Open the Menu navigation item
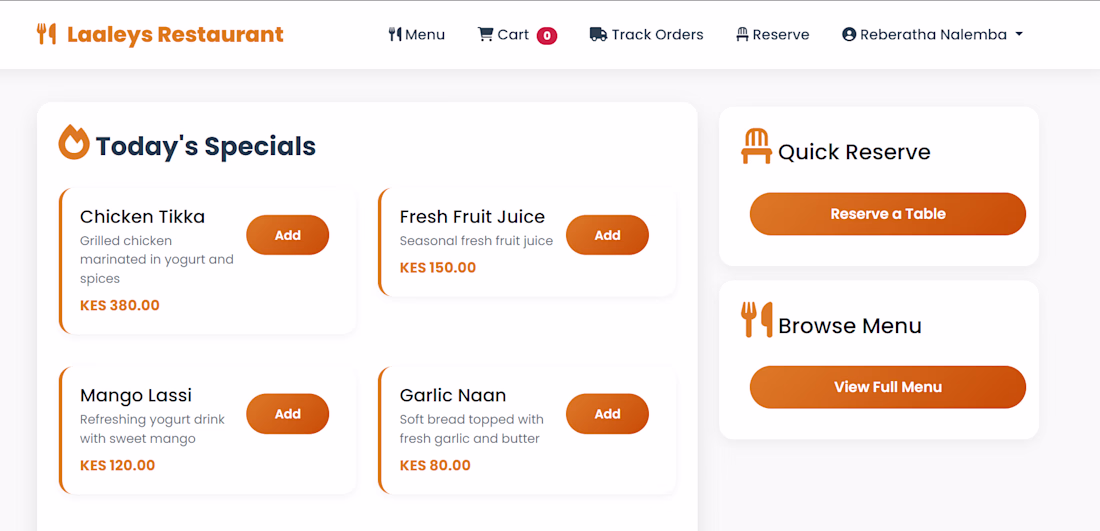Image resolution: width=1100 pixels, height=531 pixels. pyautogui.click(x=417, y=34)
